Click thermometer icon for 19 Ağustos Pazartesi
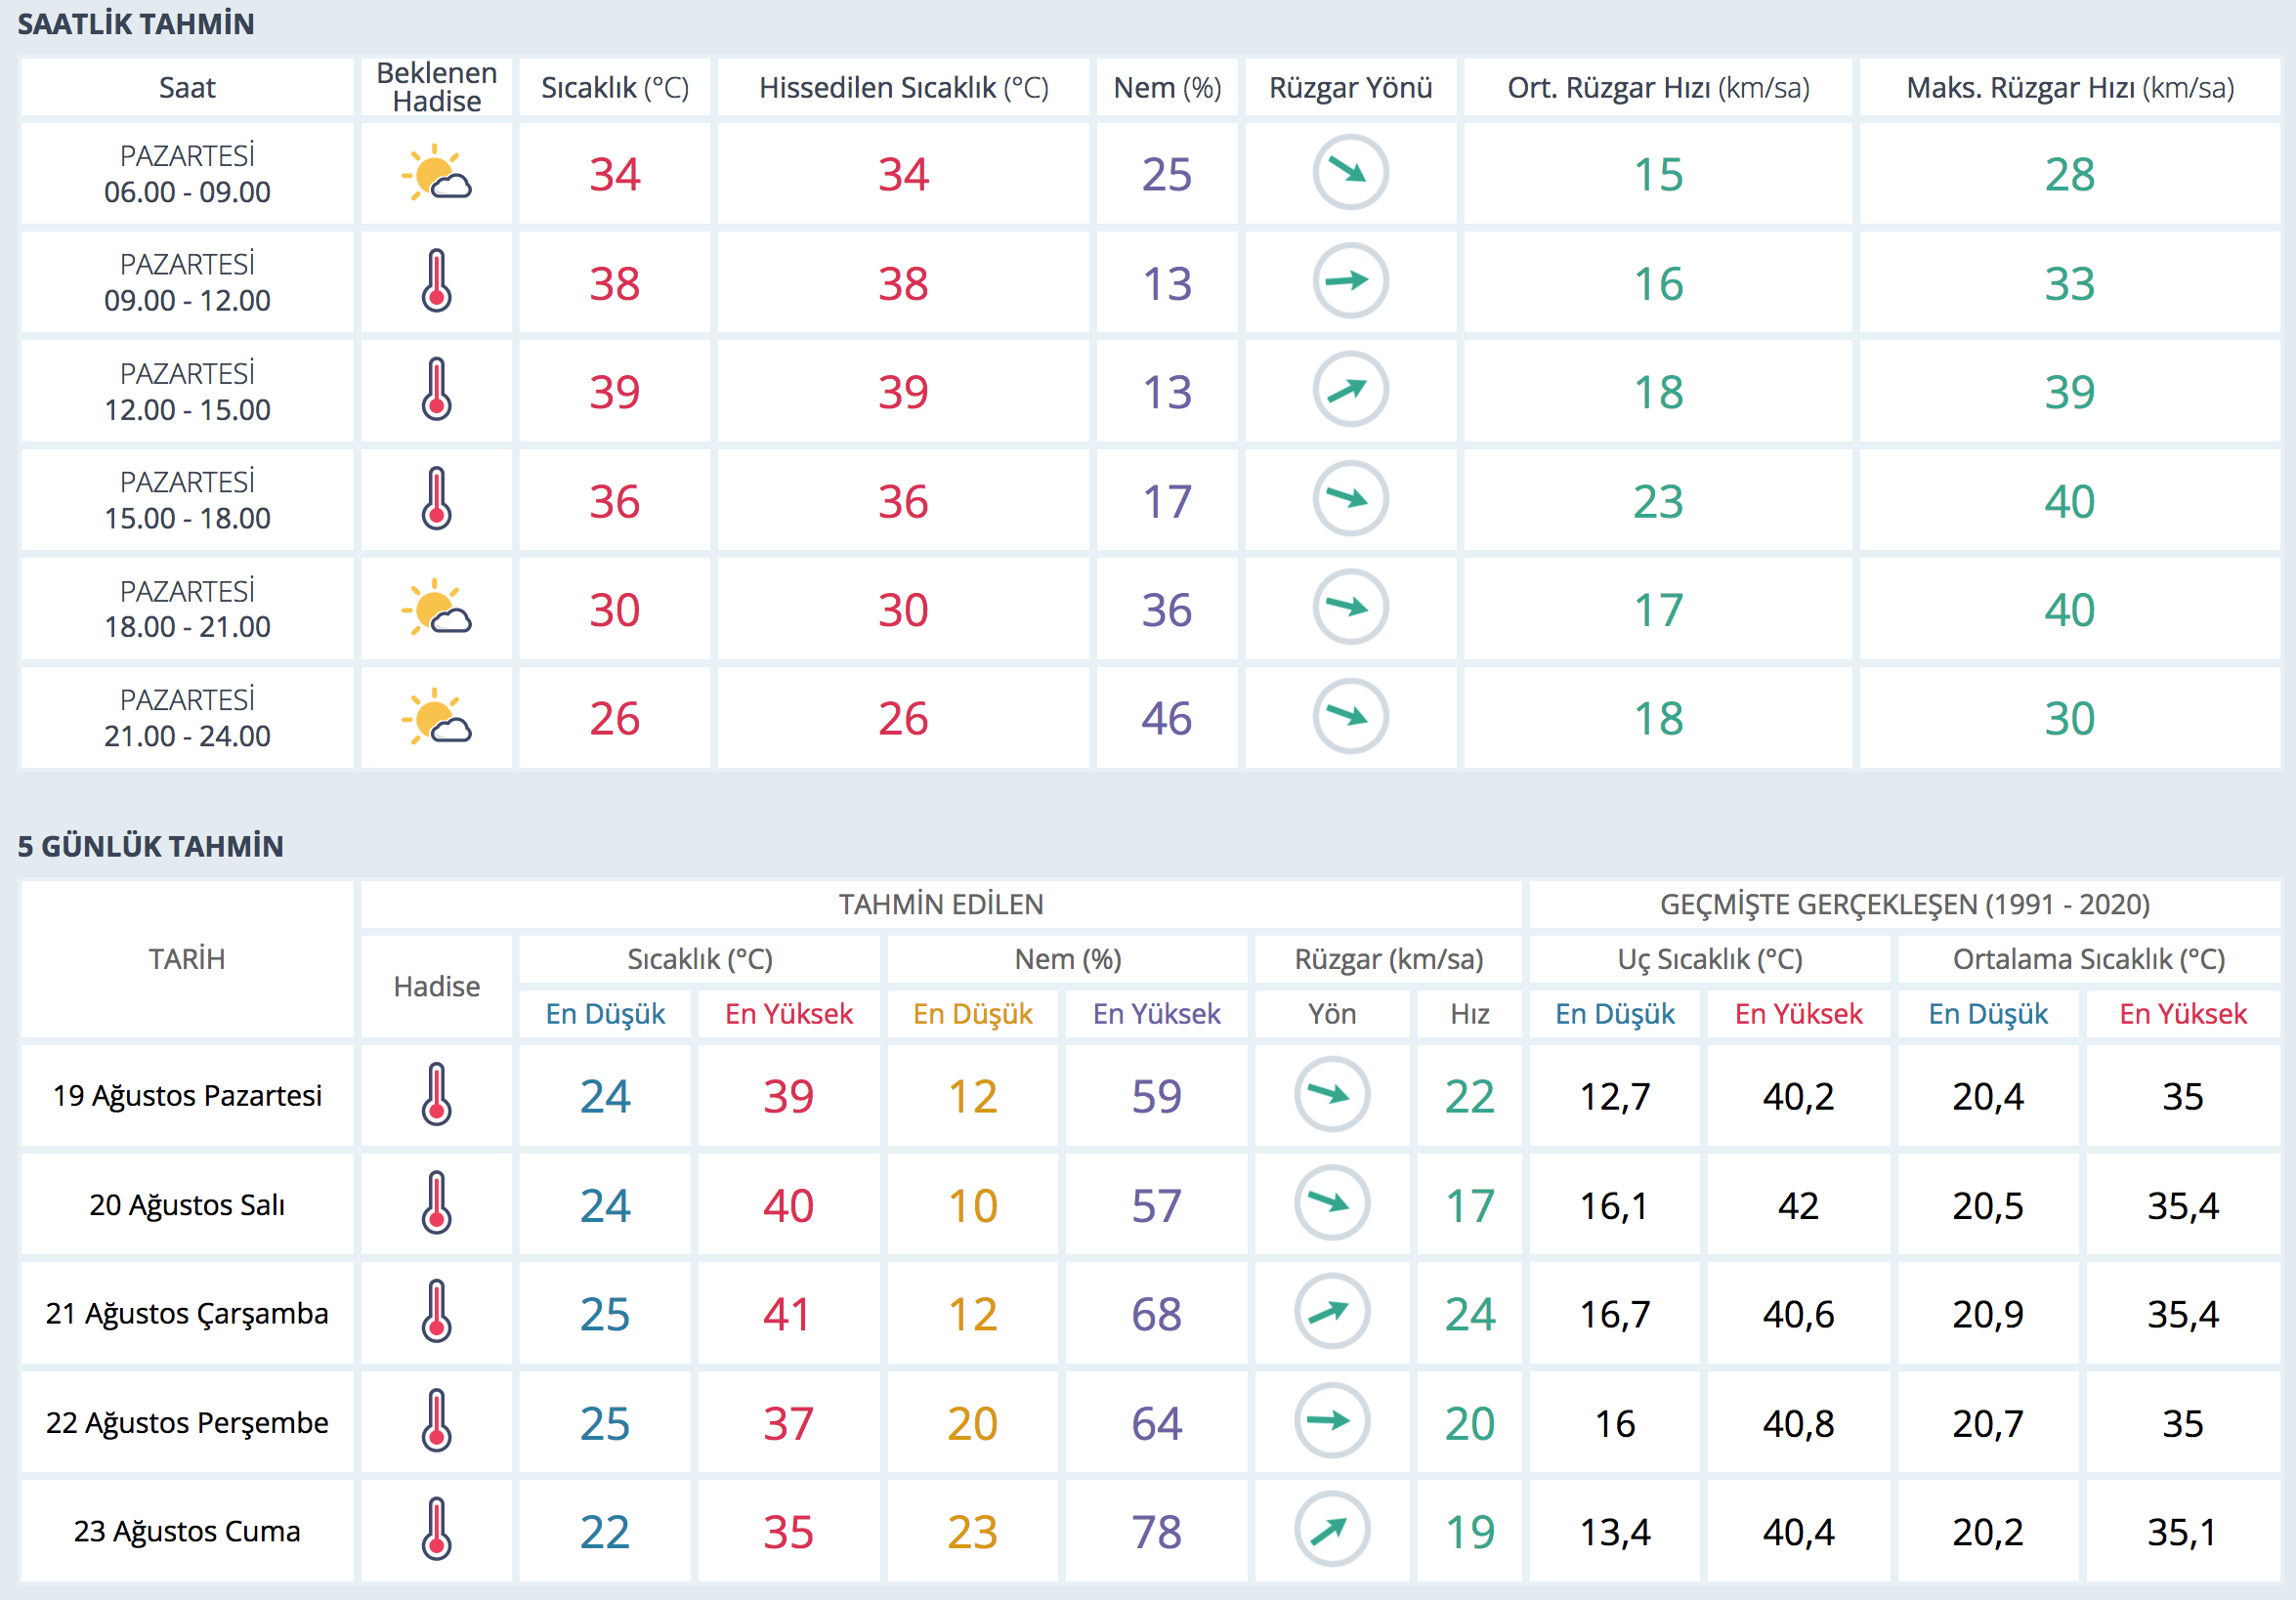This screenshot has height=1600, width=2296. pyautogui.click(x=436, y=1095)
